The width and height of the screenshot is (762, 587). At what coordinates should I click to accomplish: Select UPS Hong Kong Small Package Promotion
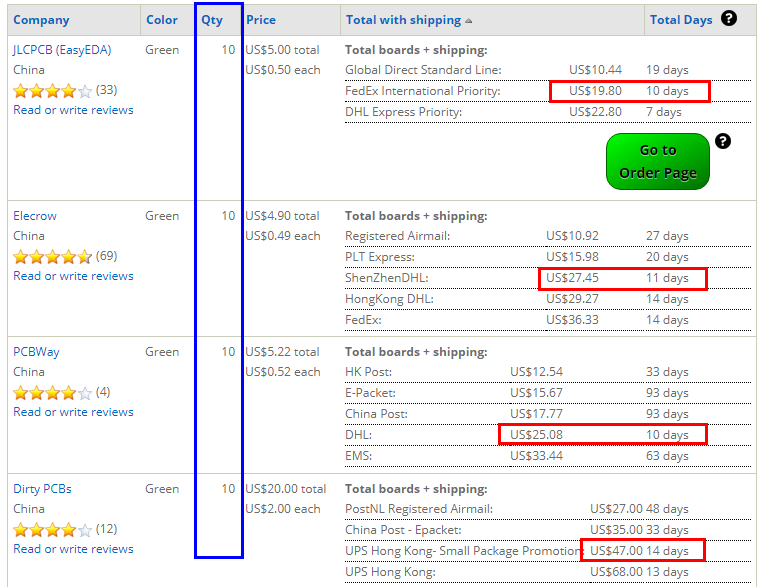[548, 551]
